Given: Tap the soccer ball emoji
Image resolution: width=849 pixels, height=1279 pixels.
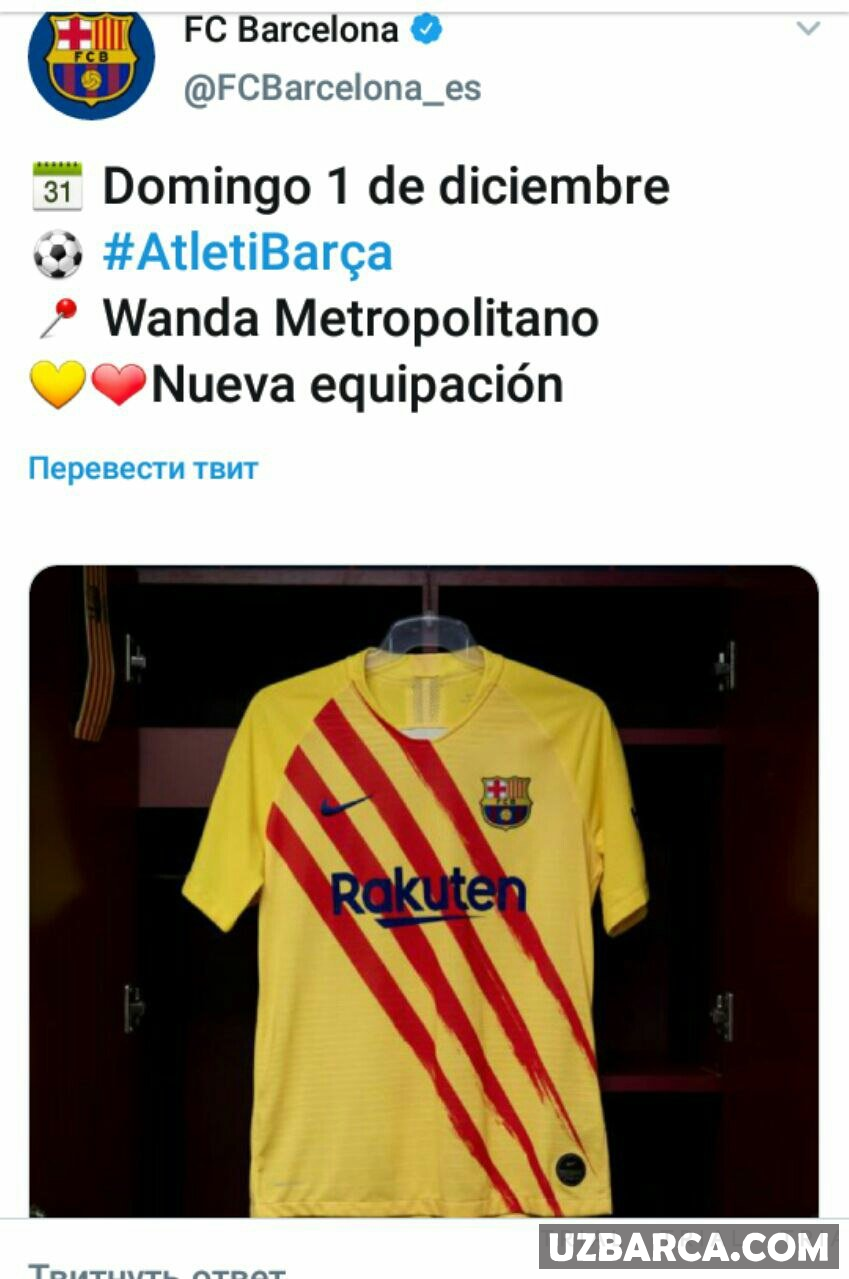Looking at the screenshot, I should click(57, 254).
